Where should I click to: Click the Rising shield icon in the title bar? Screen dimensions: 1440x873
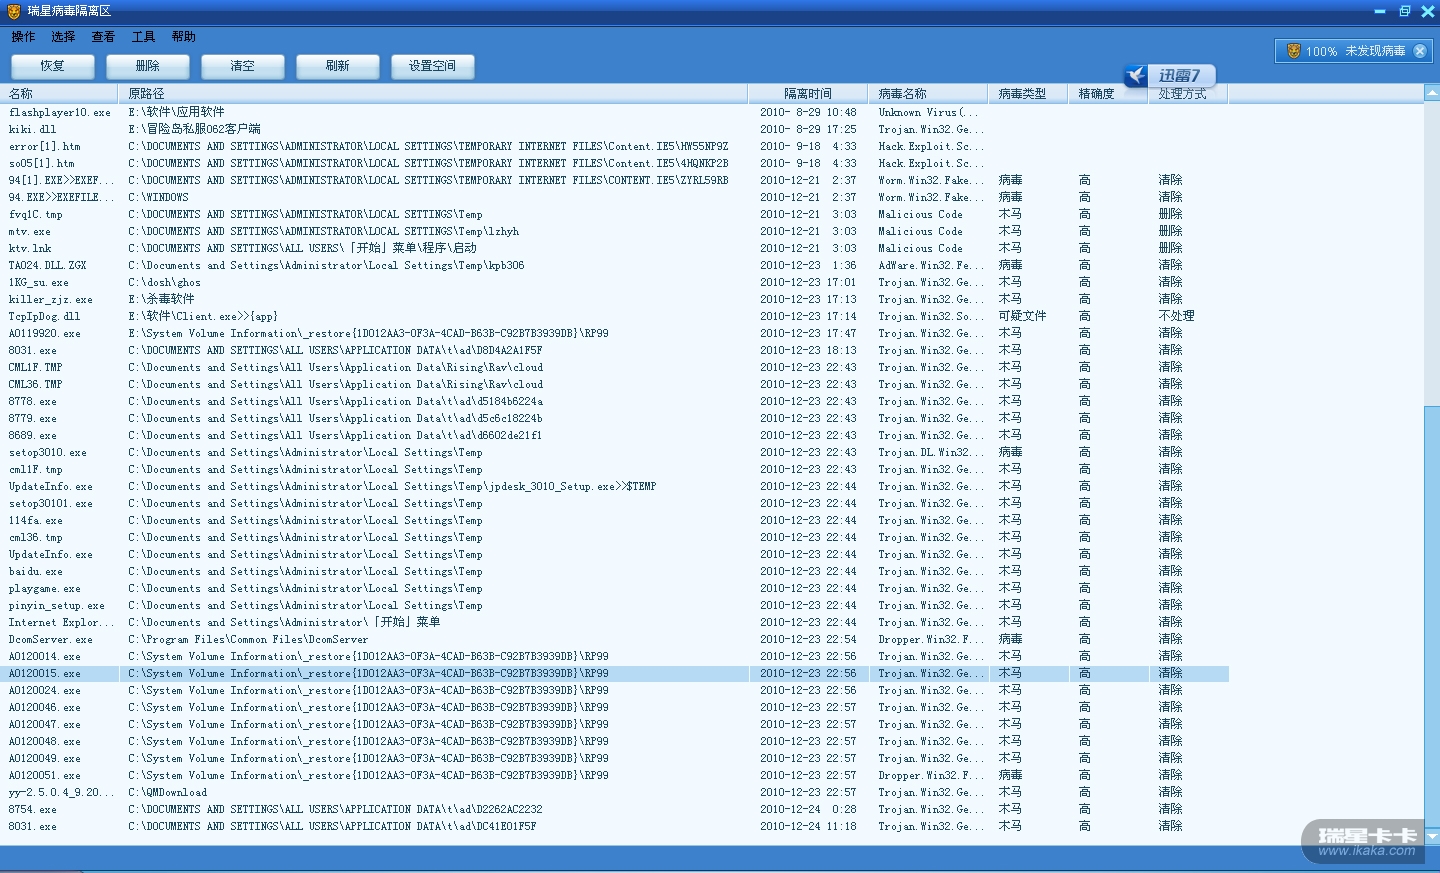click(13, 11)
